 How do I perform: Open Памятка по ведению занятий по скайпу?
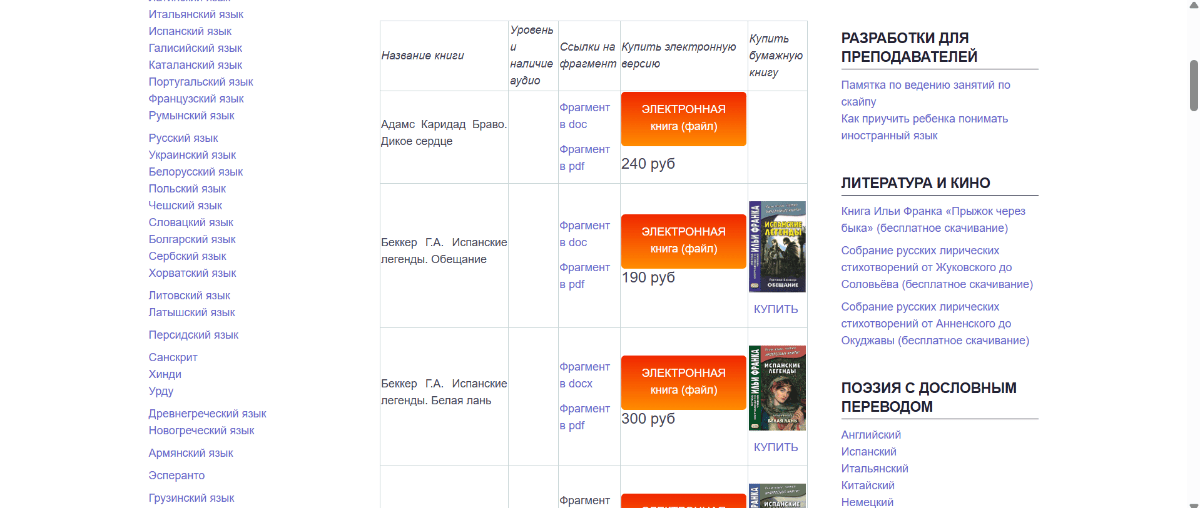(925, 93)
